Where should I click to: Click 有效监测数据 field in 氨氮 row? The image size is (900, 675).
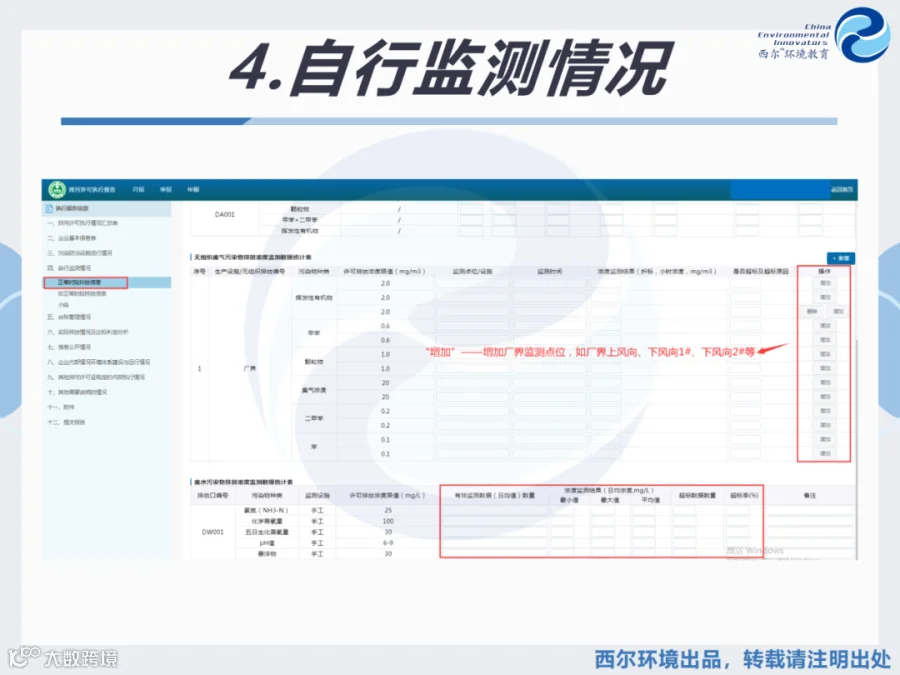pos(494,510)
